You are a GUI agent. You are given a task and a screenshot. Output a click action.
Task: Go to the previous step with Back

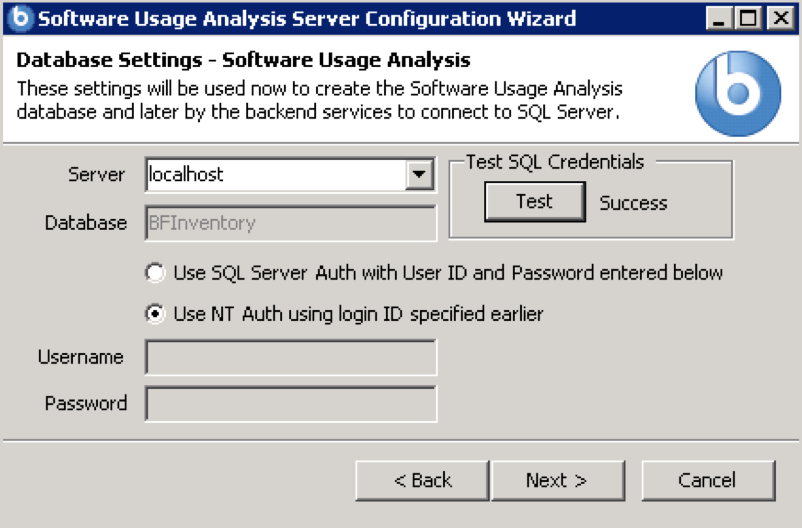422,481
